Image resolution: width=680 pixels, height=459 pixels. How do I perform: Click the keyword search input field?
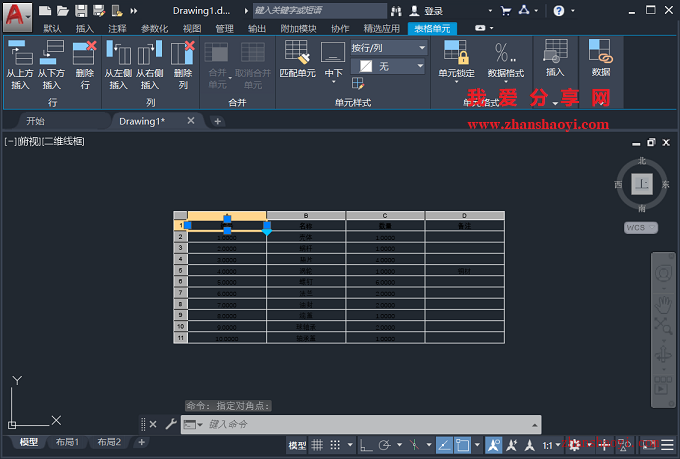pyautogui.click(x=320, y=10)
